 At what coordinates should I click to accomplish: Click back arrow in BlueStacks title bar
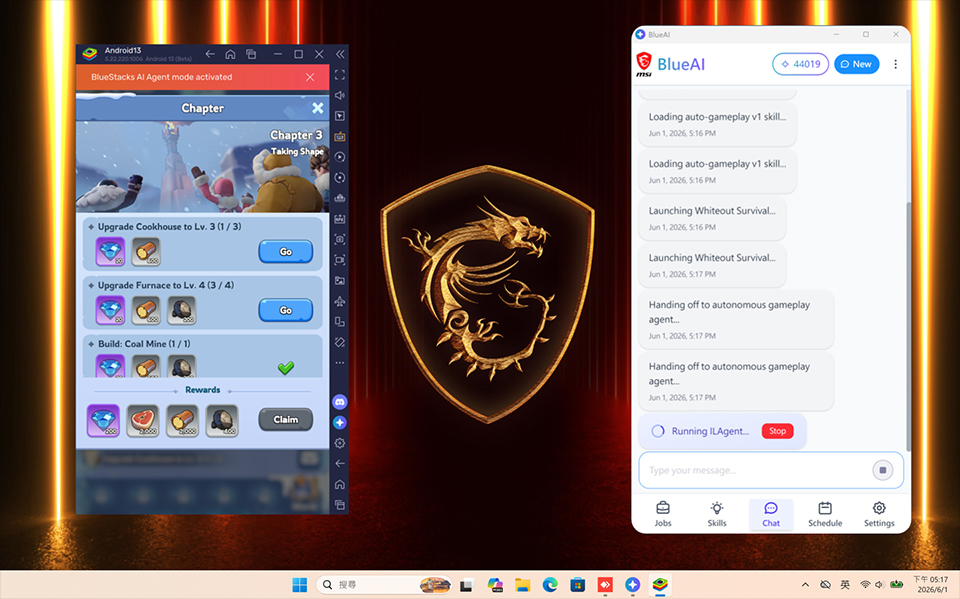[210, 54]
